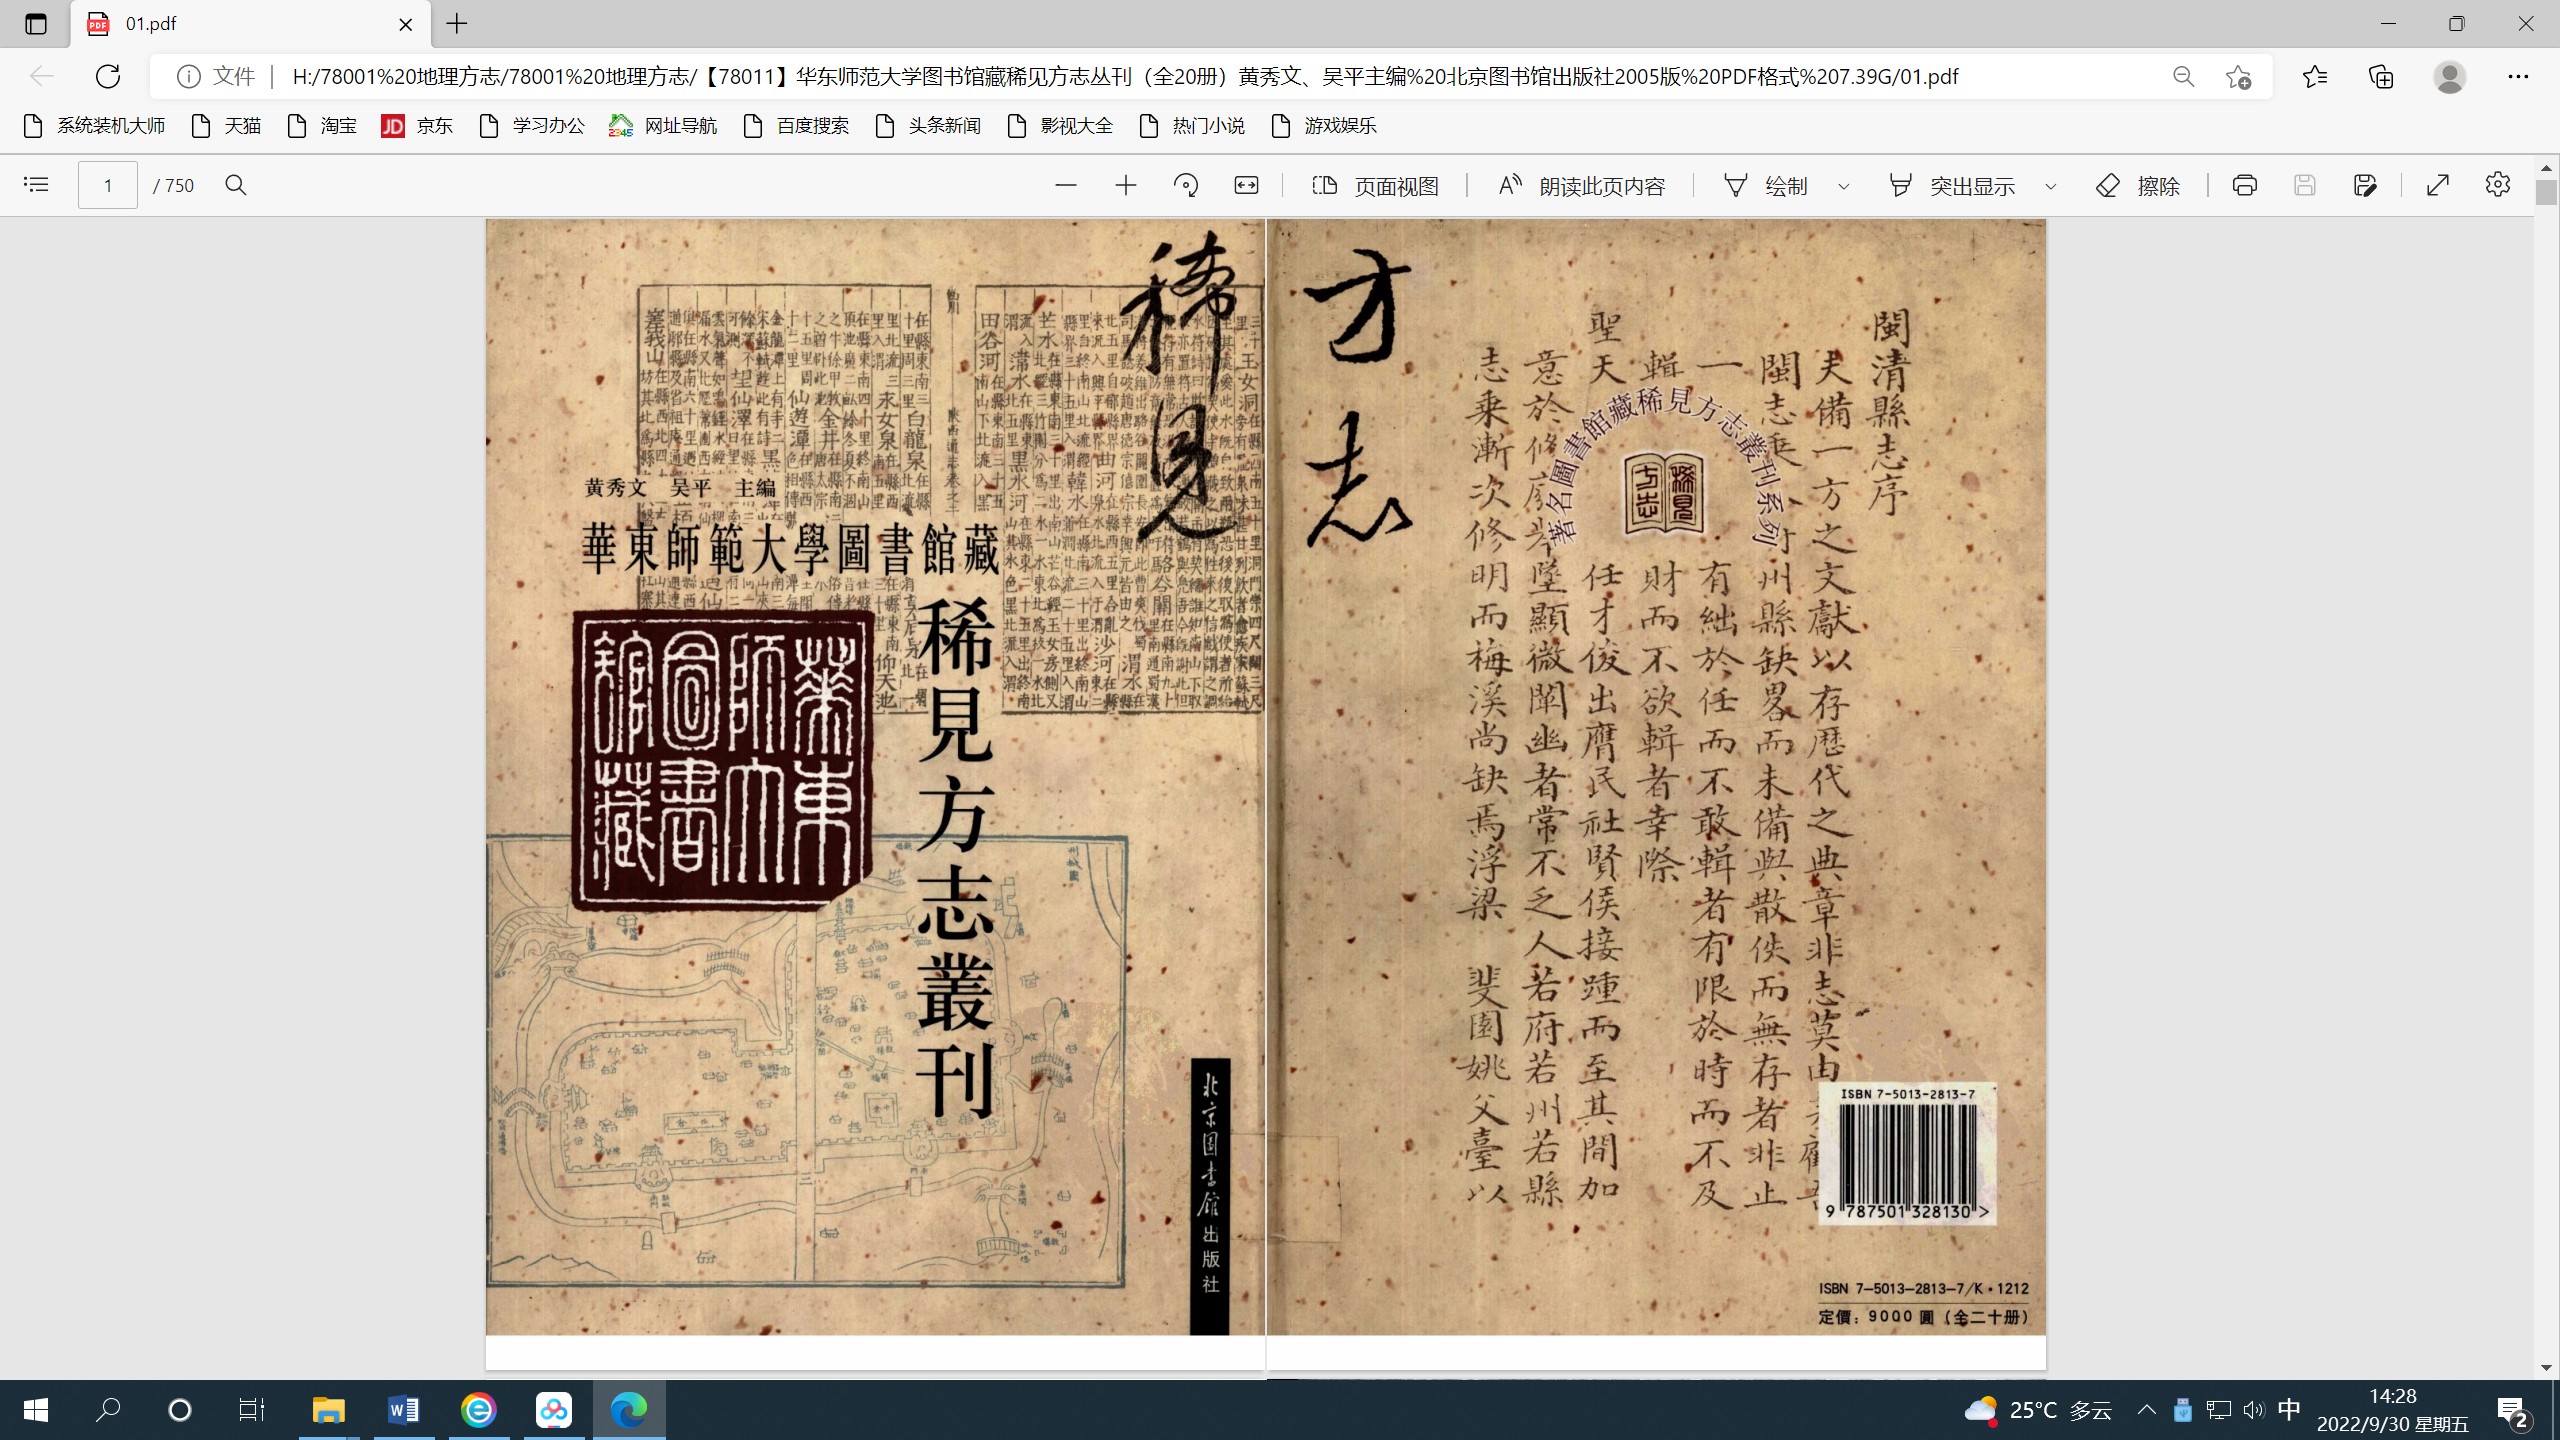Screen dimensions: 2560x1440
Task: Open the favorites list
Action: [2314, 76]
